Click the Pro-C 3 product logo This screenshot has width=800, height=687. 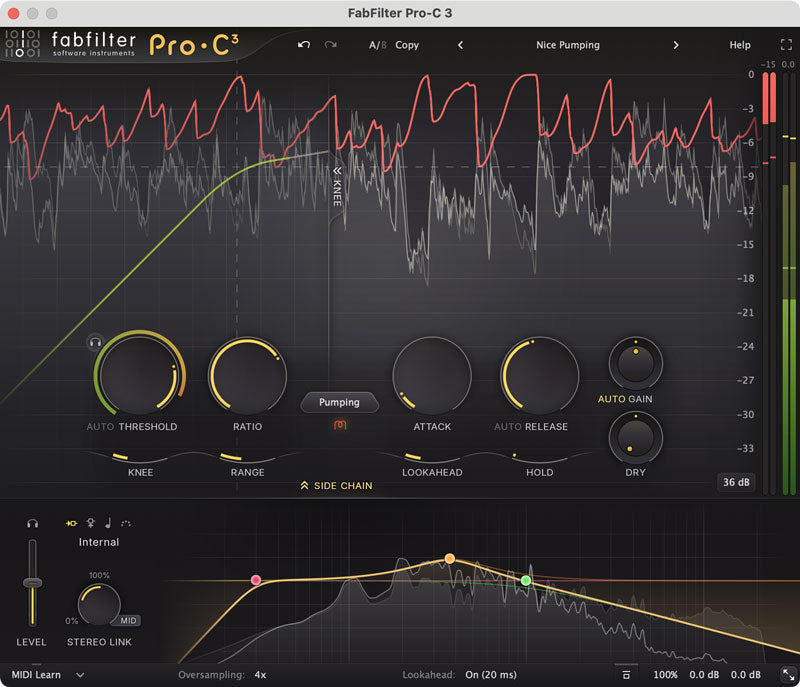point(194,45)
